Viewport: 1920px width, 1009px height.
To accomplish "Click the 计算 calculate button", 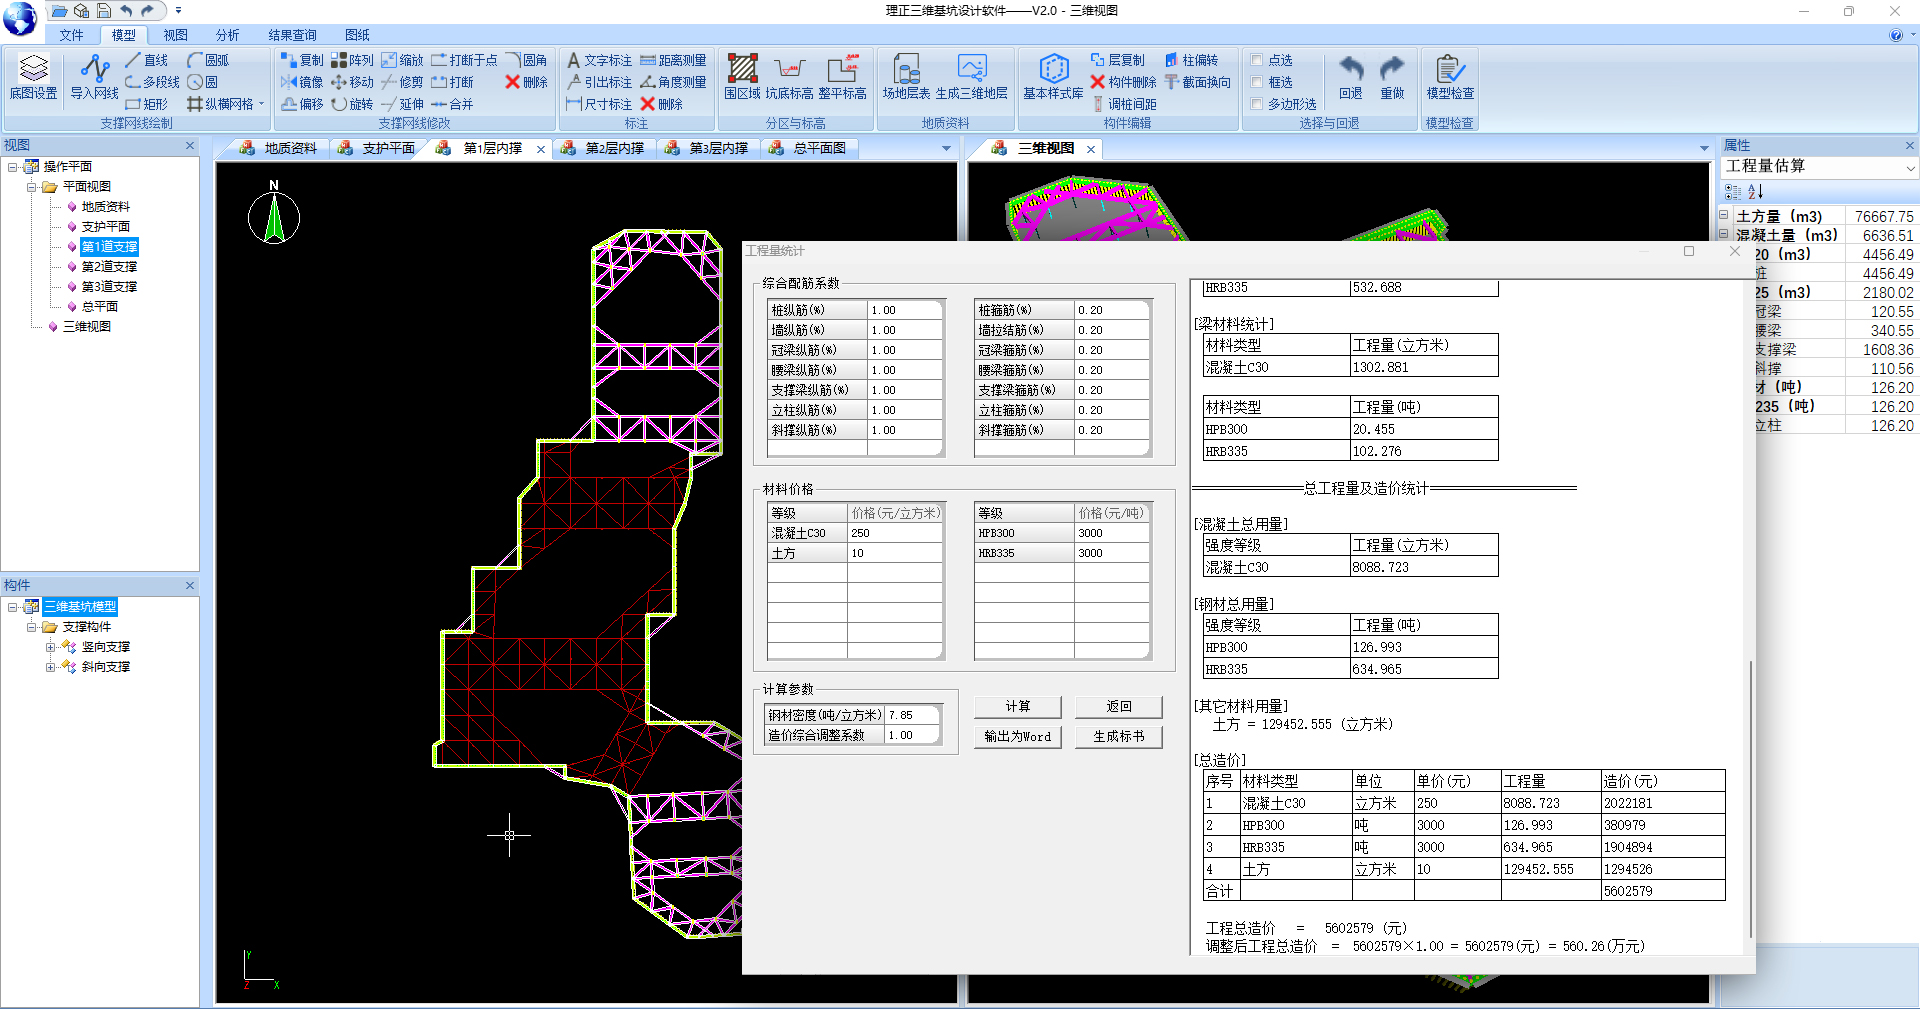I will 1018,706.
